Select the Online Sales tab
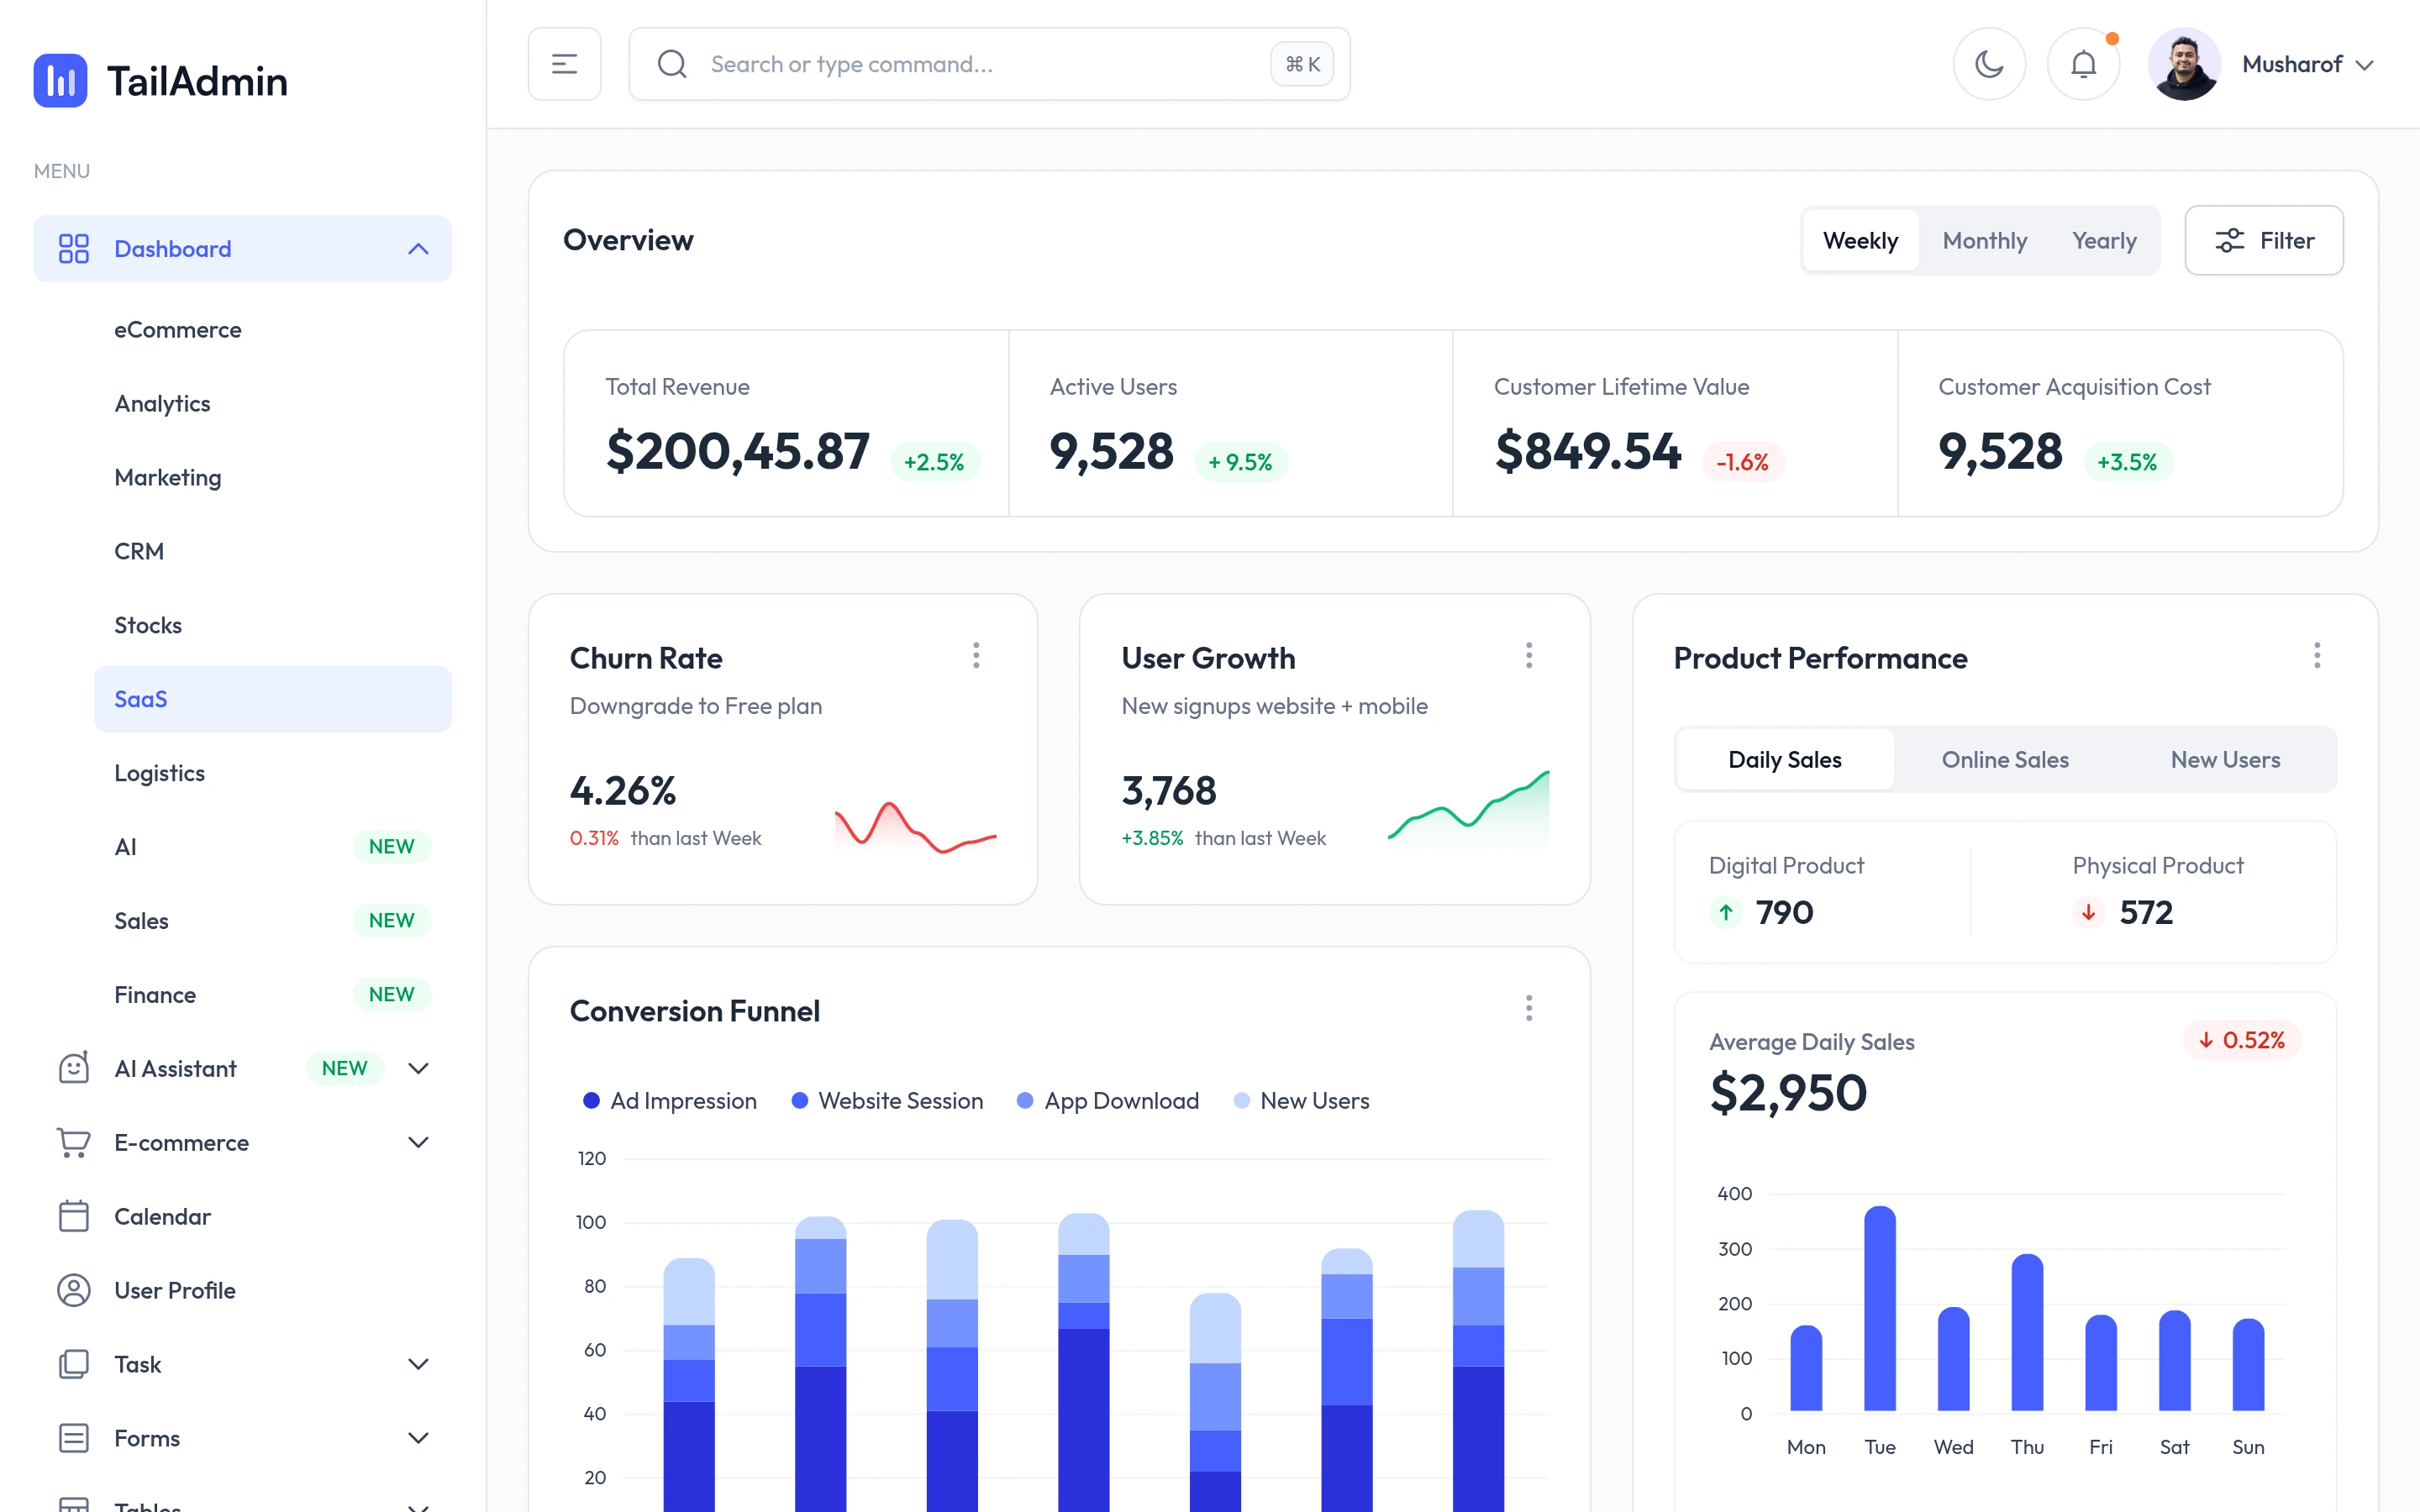Viewport: 2420px width, 1512px height. [x=2005, y=760]
